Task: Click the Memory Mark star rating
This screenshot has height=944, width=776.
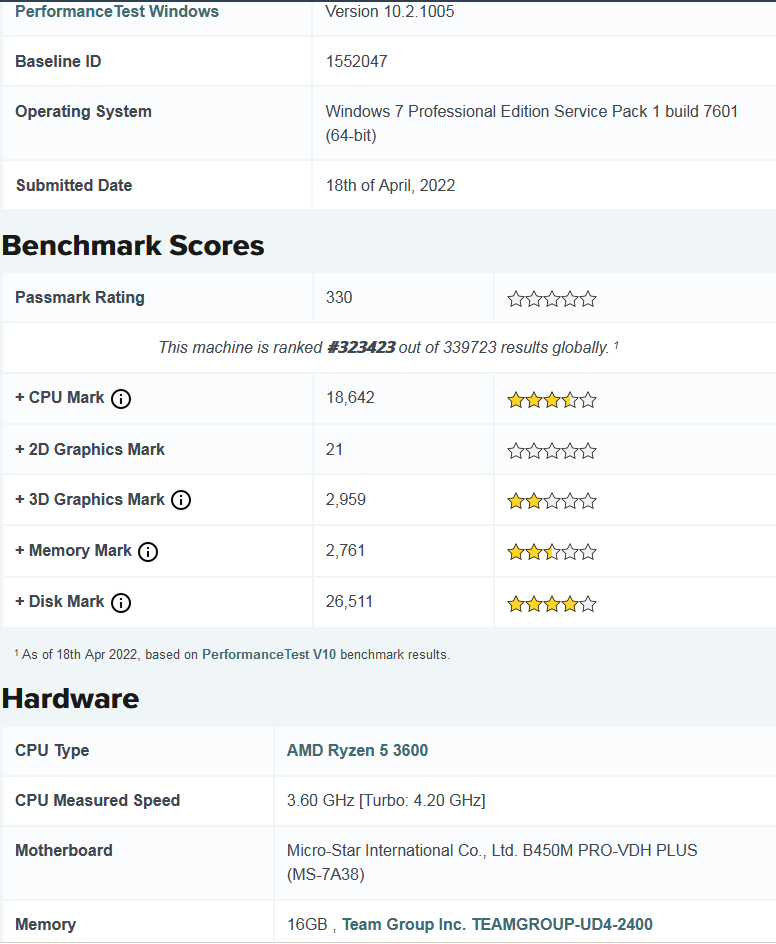Action: click(552, 552)
